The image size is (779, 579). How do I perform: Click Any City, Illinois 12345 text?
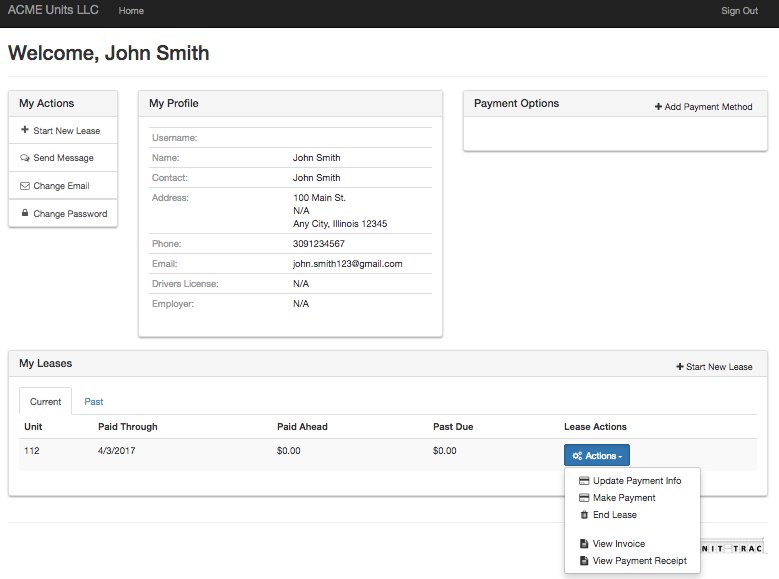340,224
